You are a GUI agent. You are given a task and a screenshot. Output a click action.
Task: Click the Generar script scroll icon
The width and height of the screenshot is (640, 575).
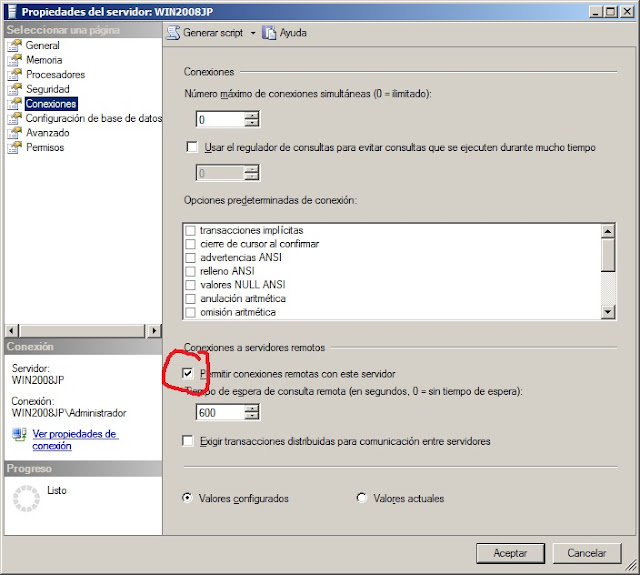click(173, 33)
